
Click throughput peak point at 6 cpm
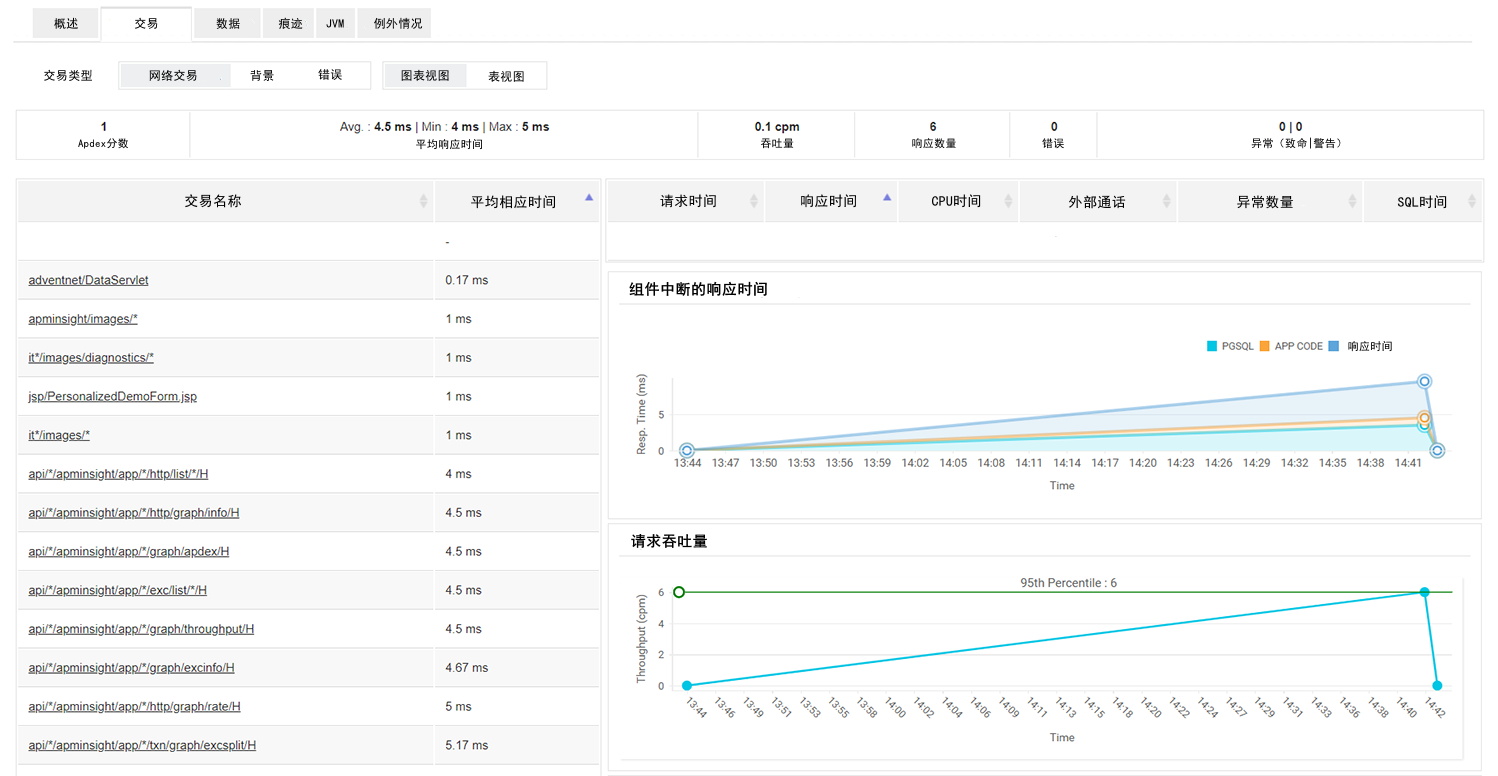click(1424, 592)
